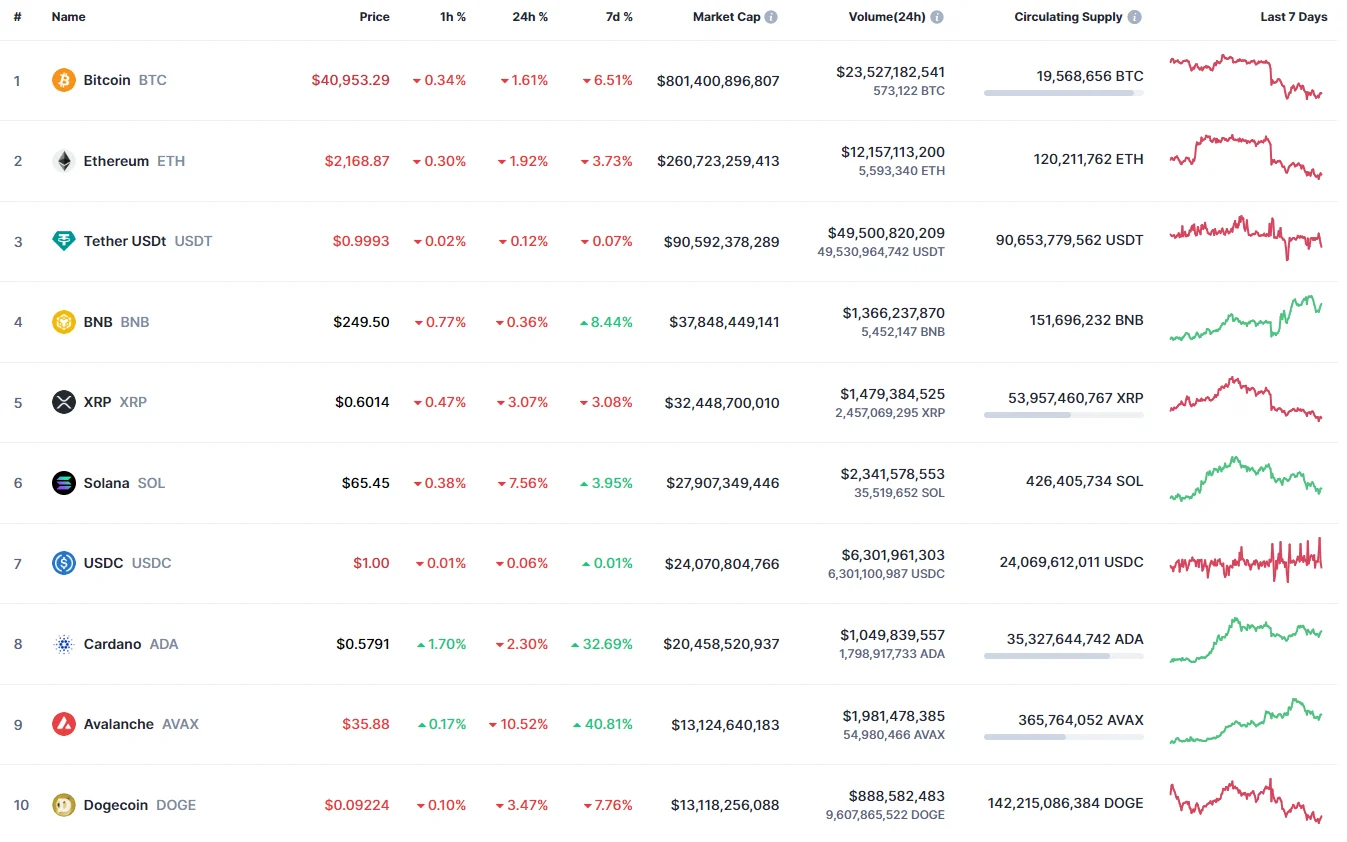Sort by the 24h % column header
Image resolution: width=1347 pixels, height=842 pixels.
point(531,17)
